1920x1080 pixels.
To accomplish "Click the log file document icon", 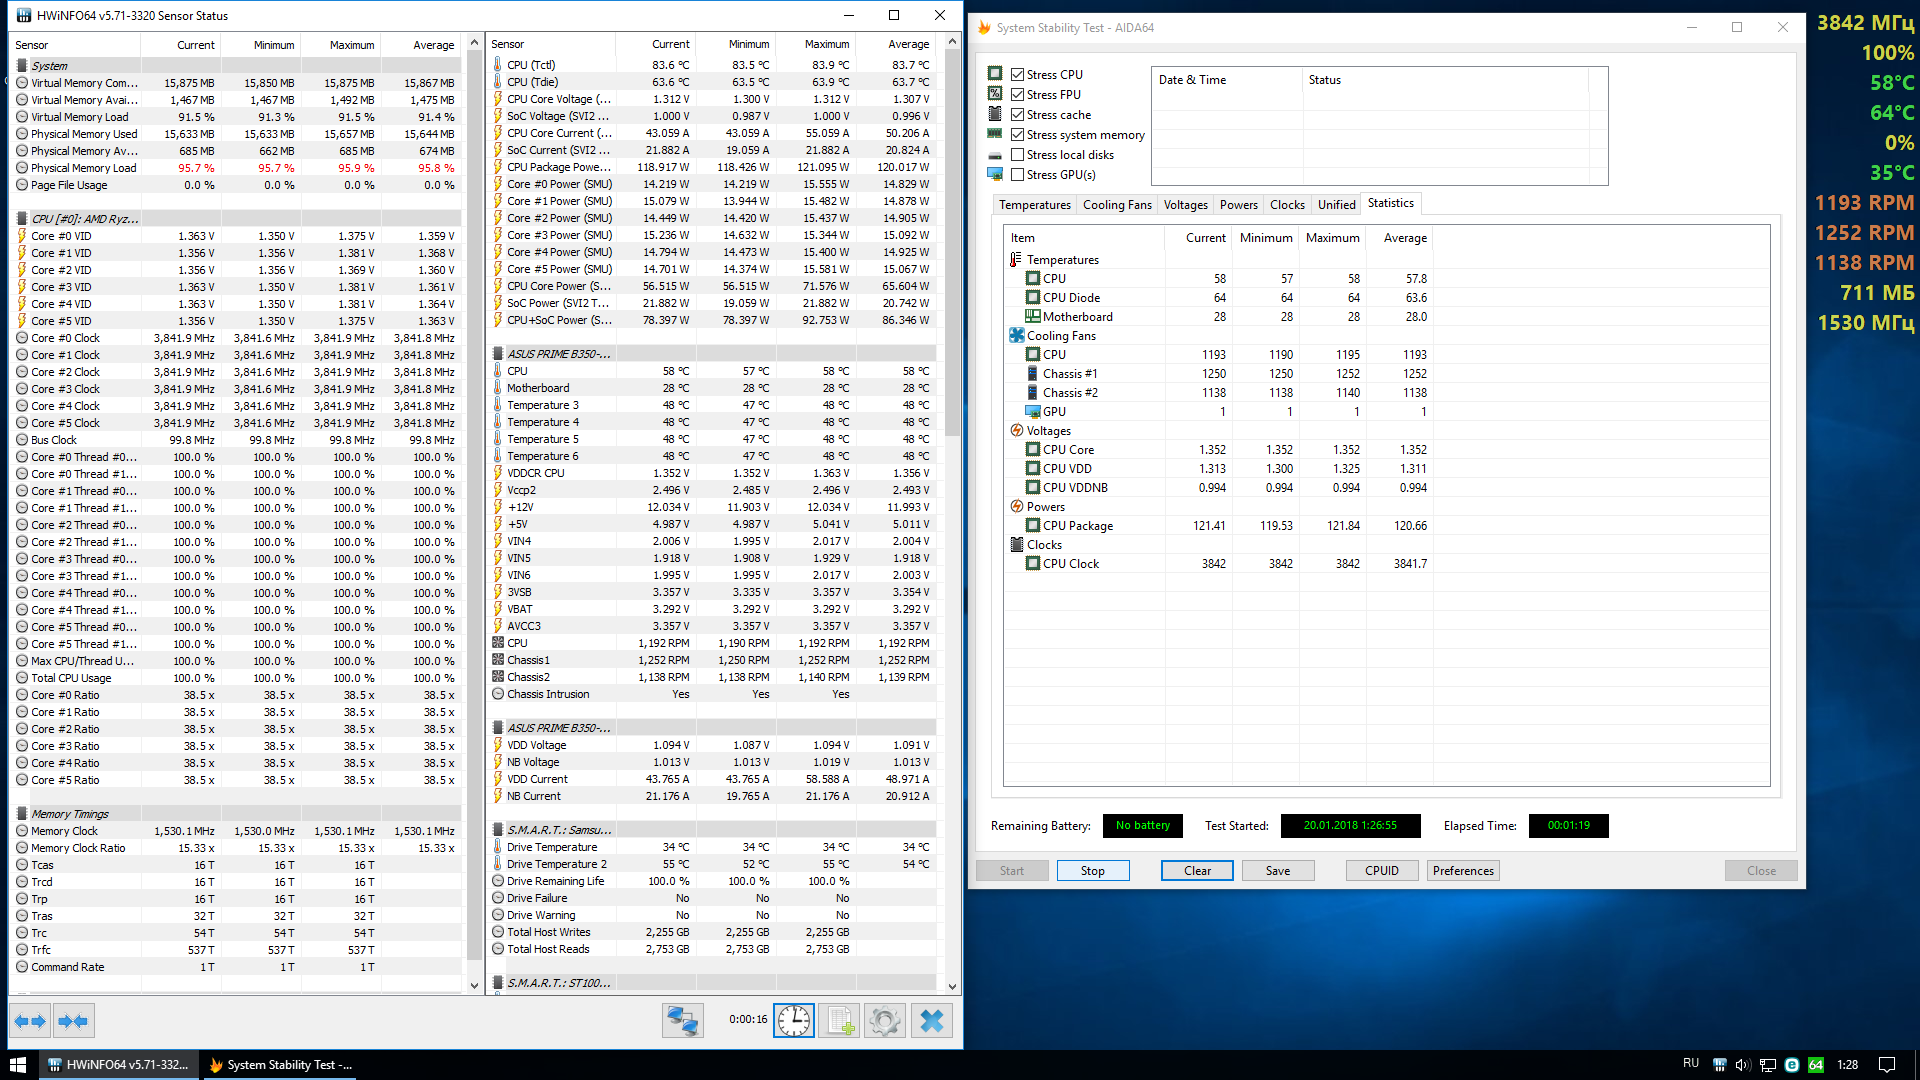I will (840, 1021).
